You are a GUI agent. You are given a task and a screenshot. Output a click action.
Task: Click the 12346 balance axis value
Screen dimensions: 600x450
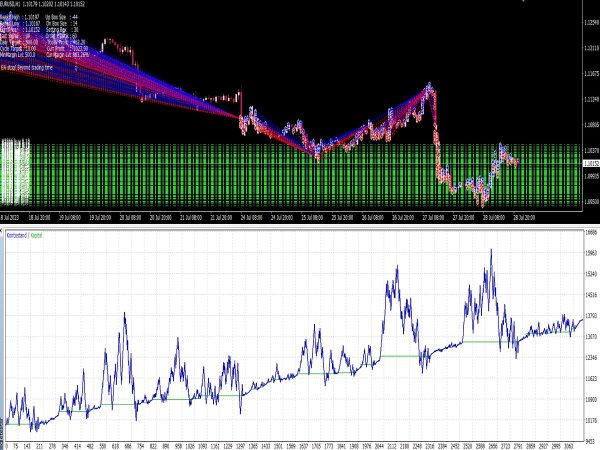point(592,357)
